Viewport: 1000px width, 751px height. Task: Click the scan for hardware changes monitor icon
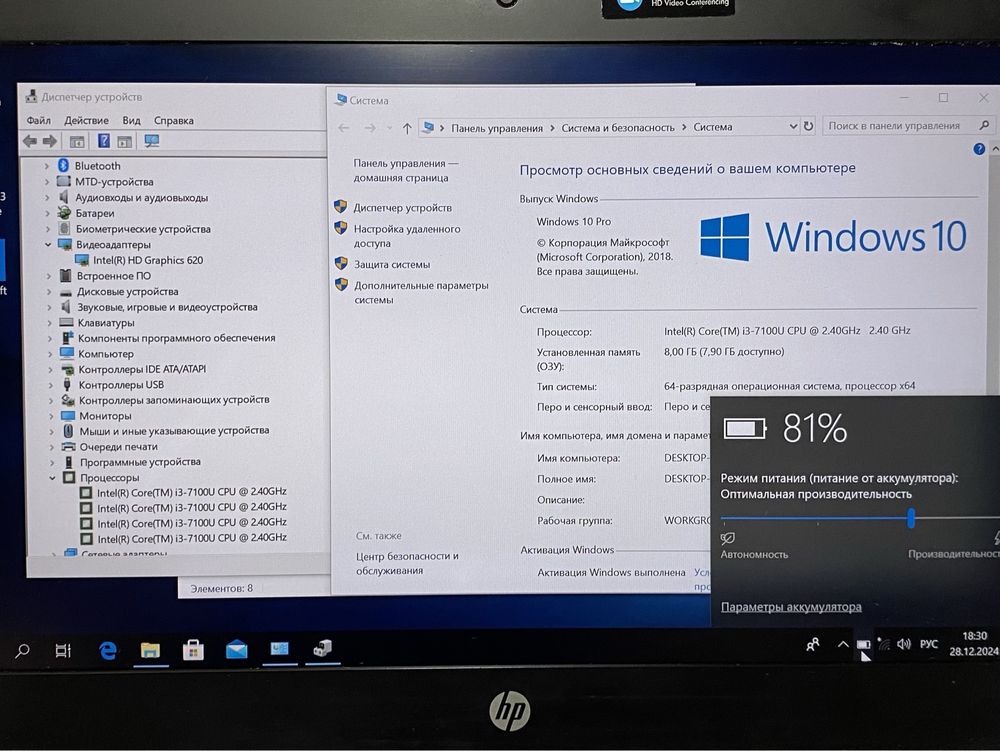click(x=151, y=141)
